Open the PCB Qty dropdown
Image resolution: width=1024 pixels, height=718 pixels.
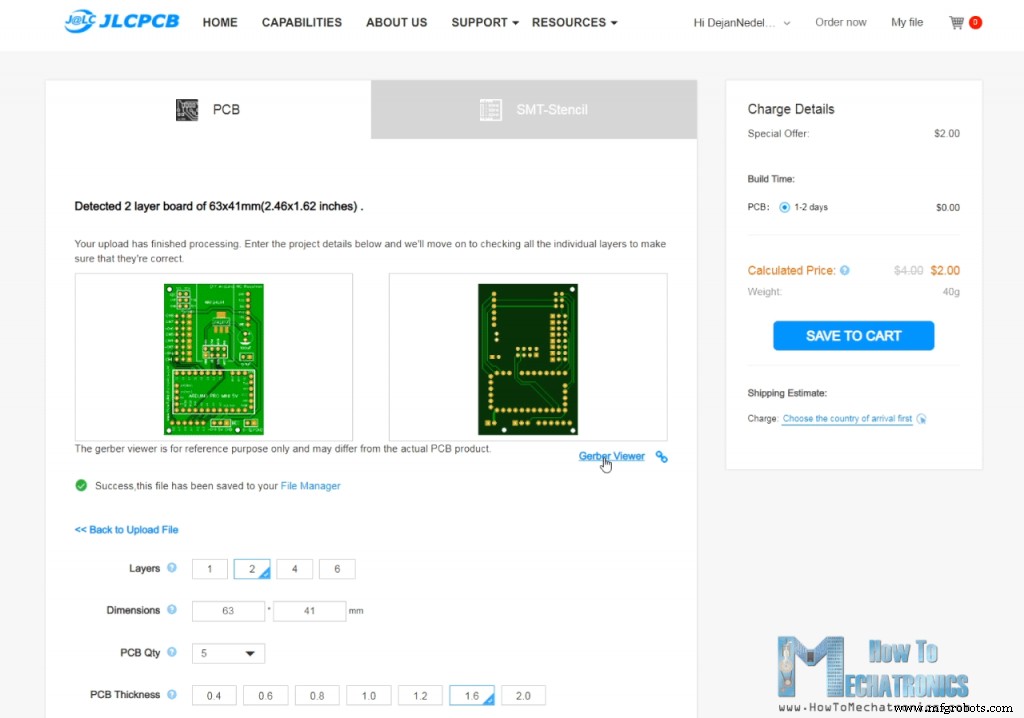(x=228, y=653)
